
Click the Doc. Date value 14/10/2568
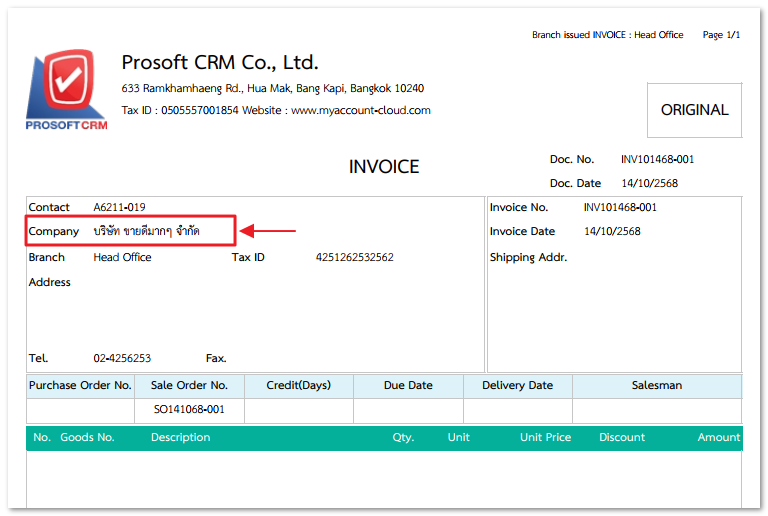pyautogui.click(x=649, y=183)
